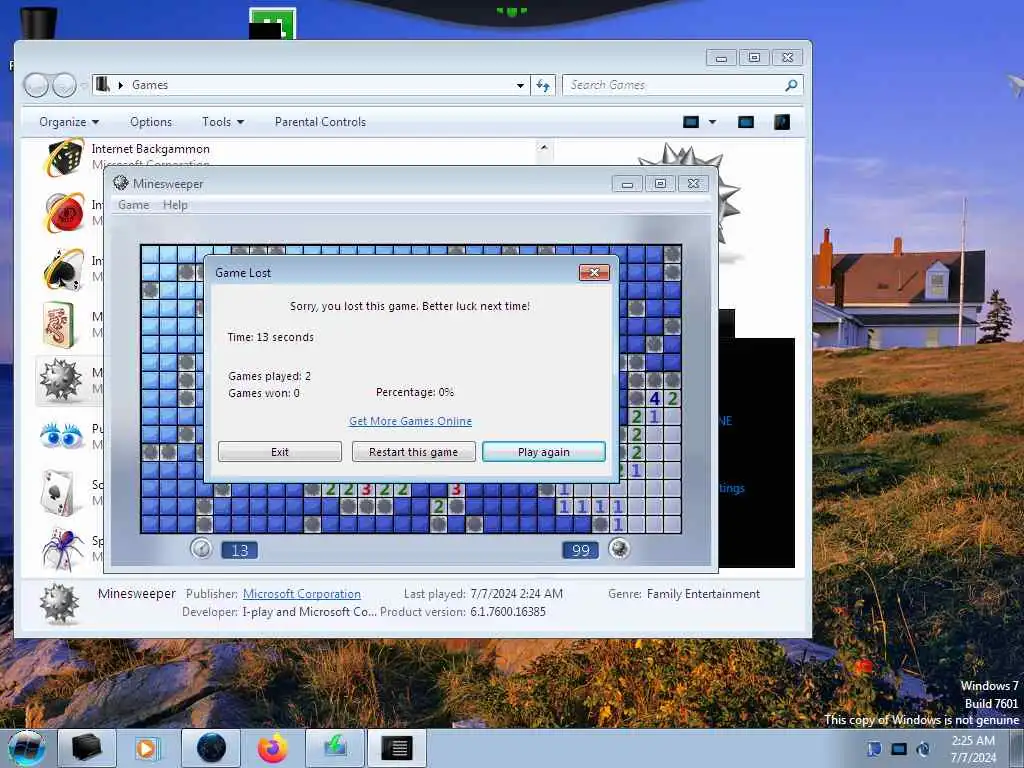
Task: Open Minesweeper Help menu
Action: coord(175,205)
